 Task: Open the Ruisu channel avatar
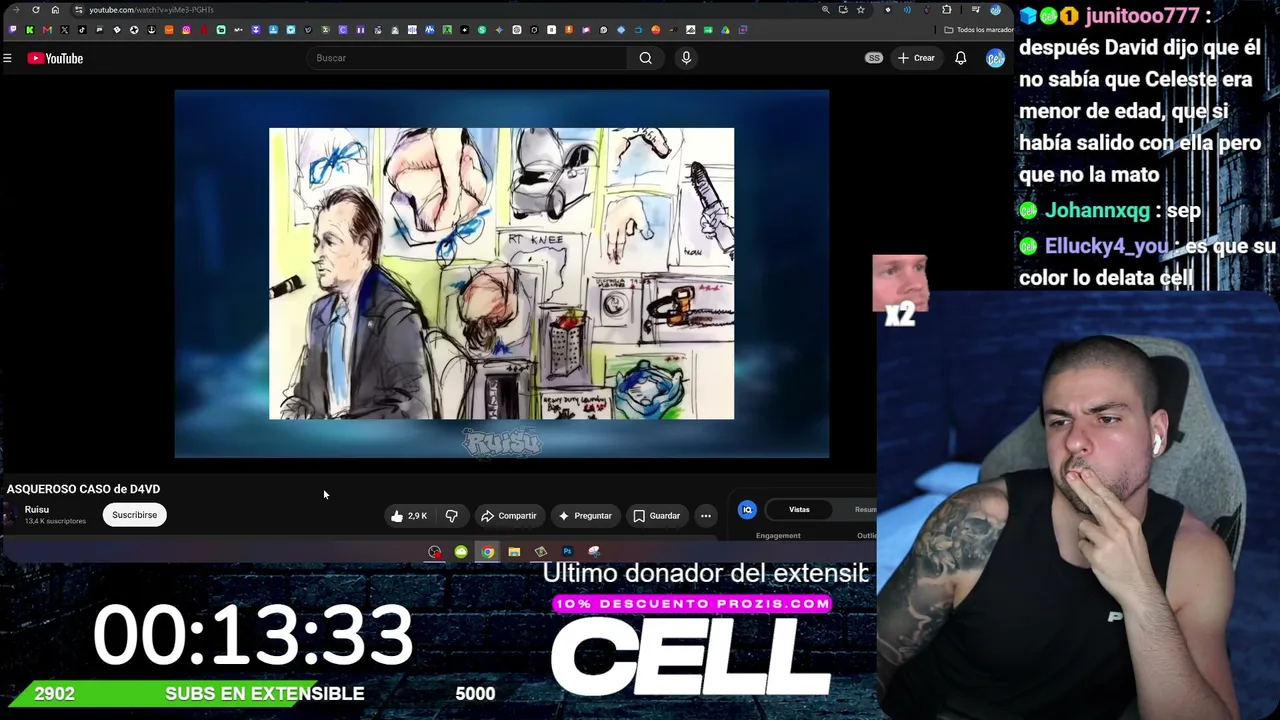coord(11,515)
